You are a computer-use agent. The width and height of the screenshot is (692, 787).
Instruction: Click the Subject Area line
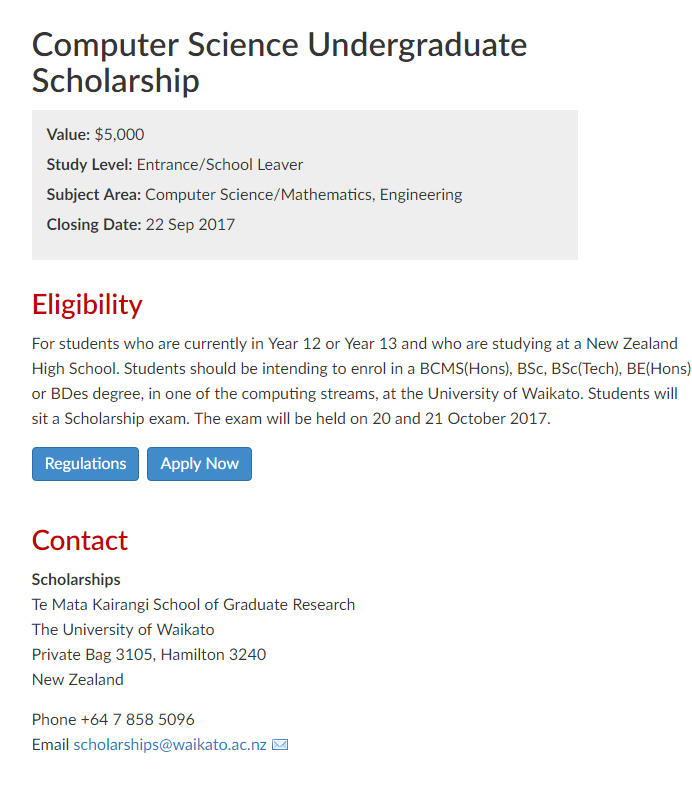point(254,195)
